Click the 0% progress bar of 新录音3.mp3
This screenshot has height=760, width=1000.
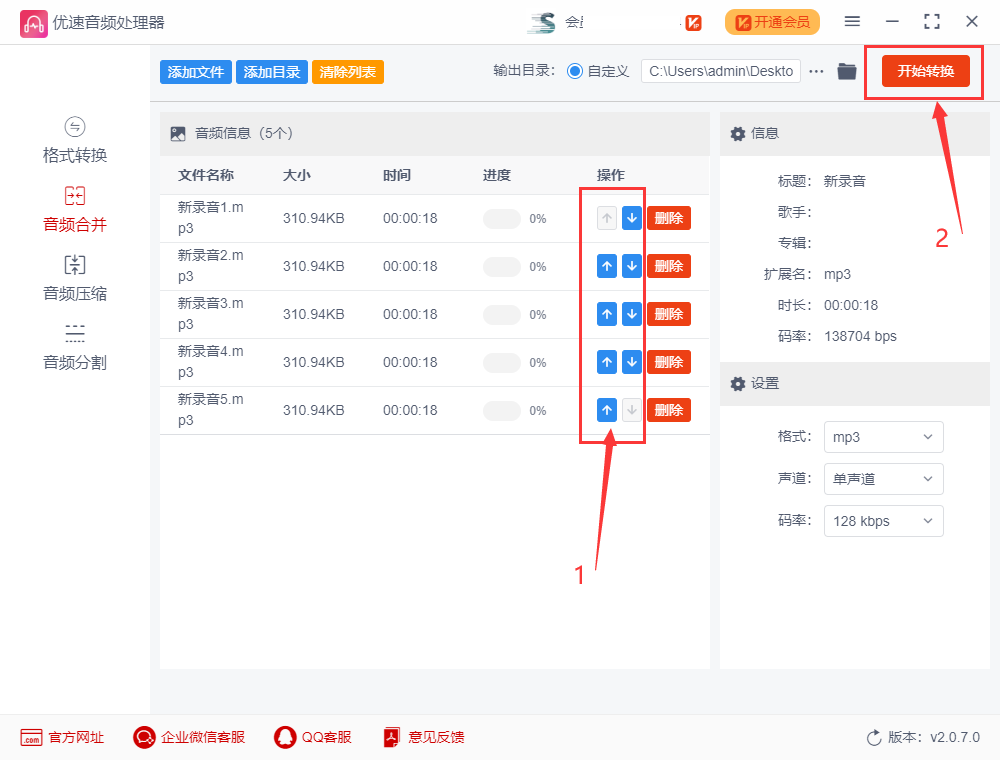502,314
